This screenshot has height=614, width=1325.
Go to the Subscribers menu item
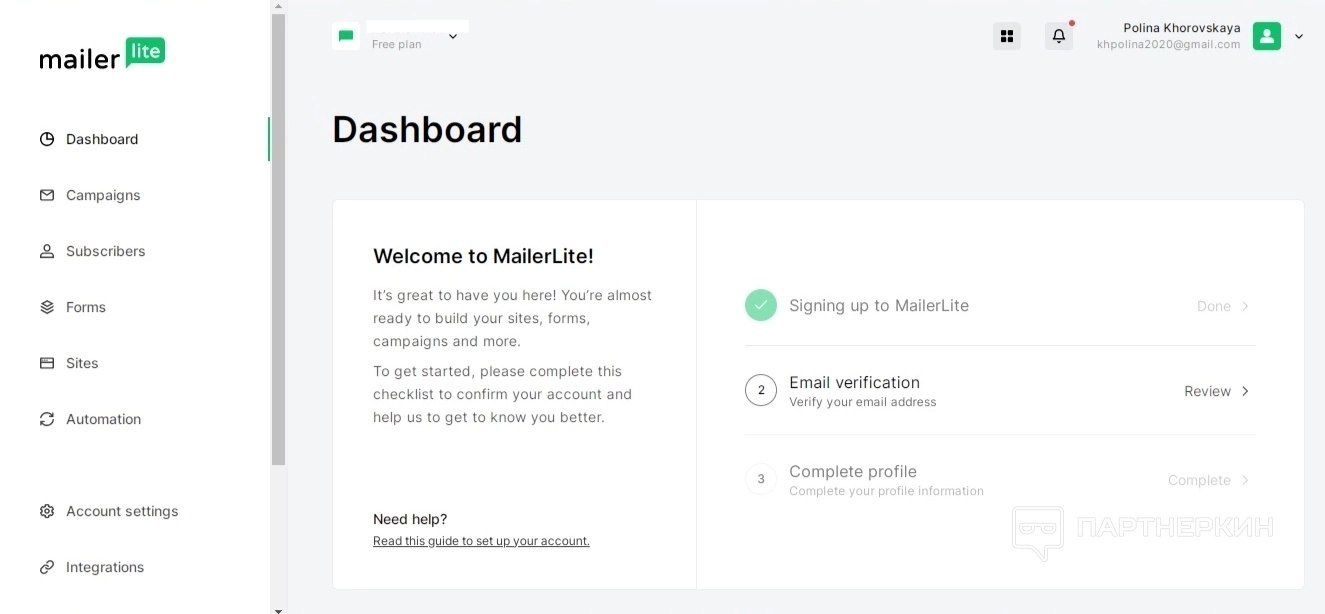pos(105,251)
